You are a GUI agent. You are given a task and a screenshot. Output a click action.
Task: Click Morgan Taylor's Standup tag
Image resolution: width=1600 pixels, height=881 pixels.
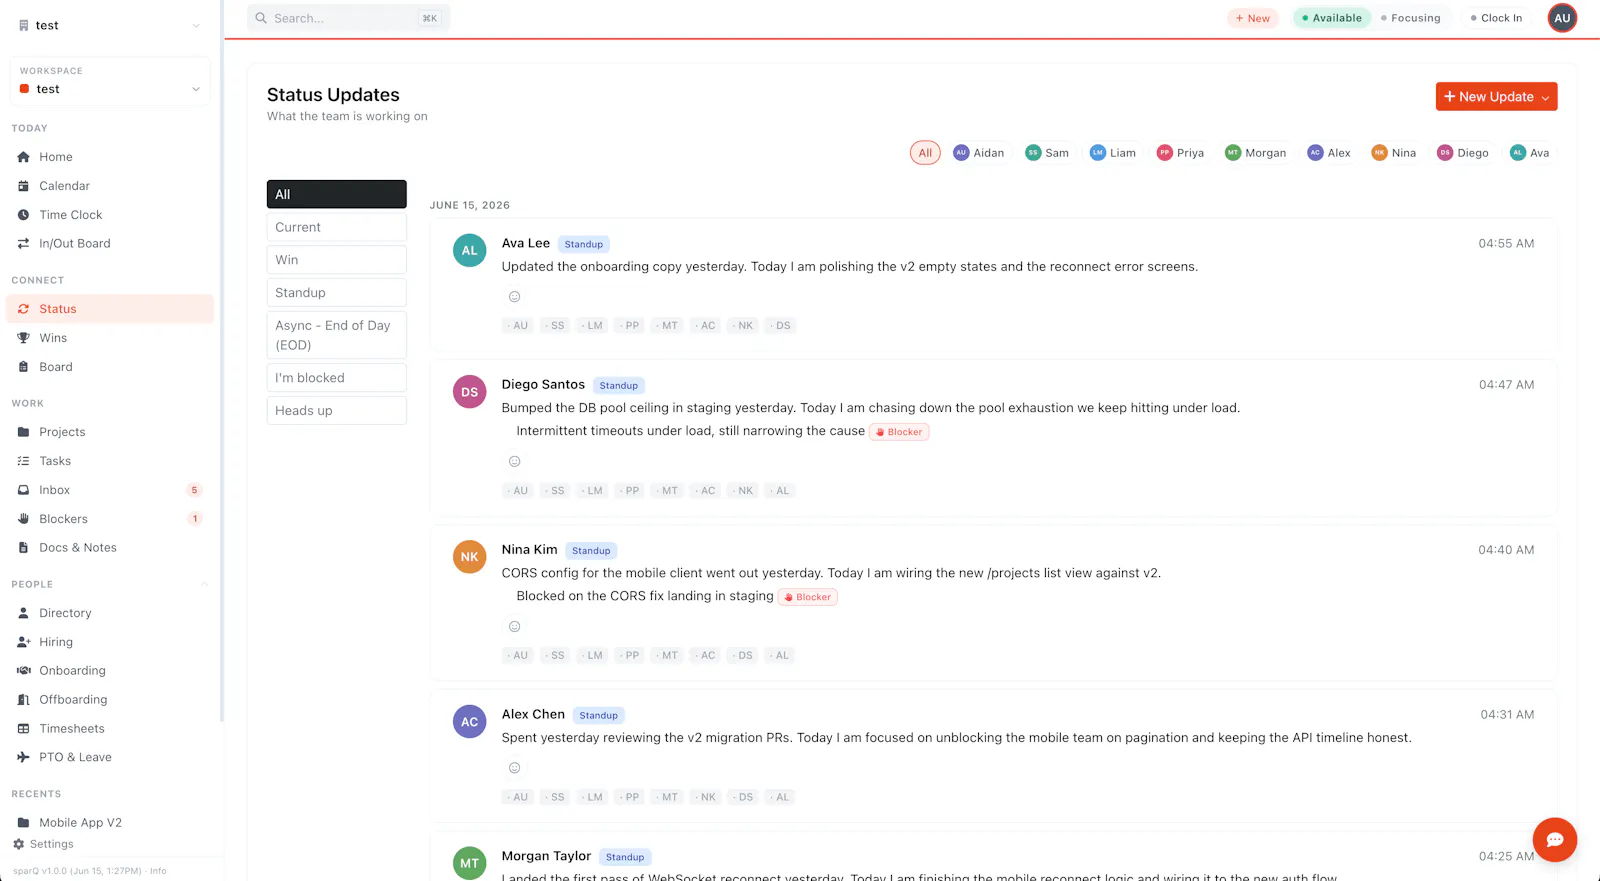625,857
